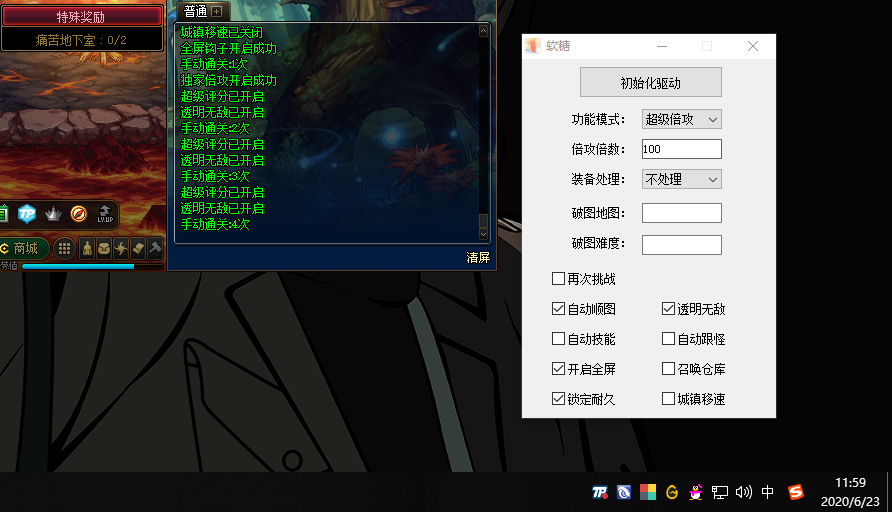This screenshot has height=512, width=892.
Task: Click the chat log scrollbar thumb
Action: click(484, 221)
